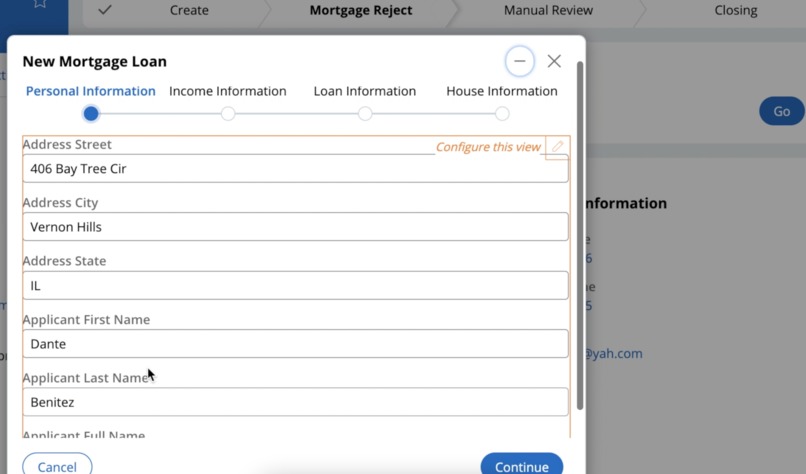
Task: Click the Personal Information progress circle
Action: pos(91,114)
